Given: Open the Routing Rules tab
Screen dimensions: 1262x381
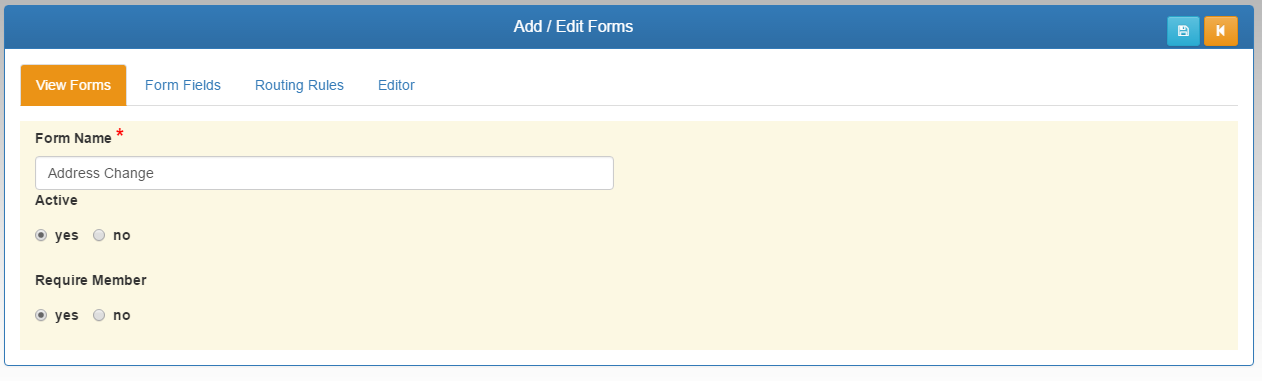Looking at the screenshot, I should [x=299, y=85].
